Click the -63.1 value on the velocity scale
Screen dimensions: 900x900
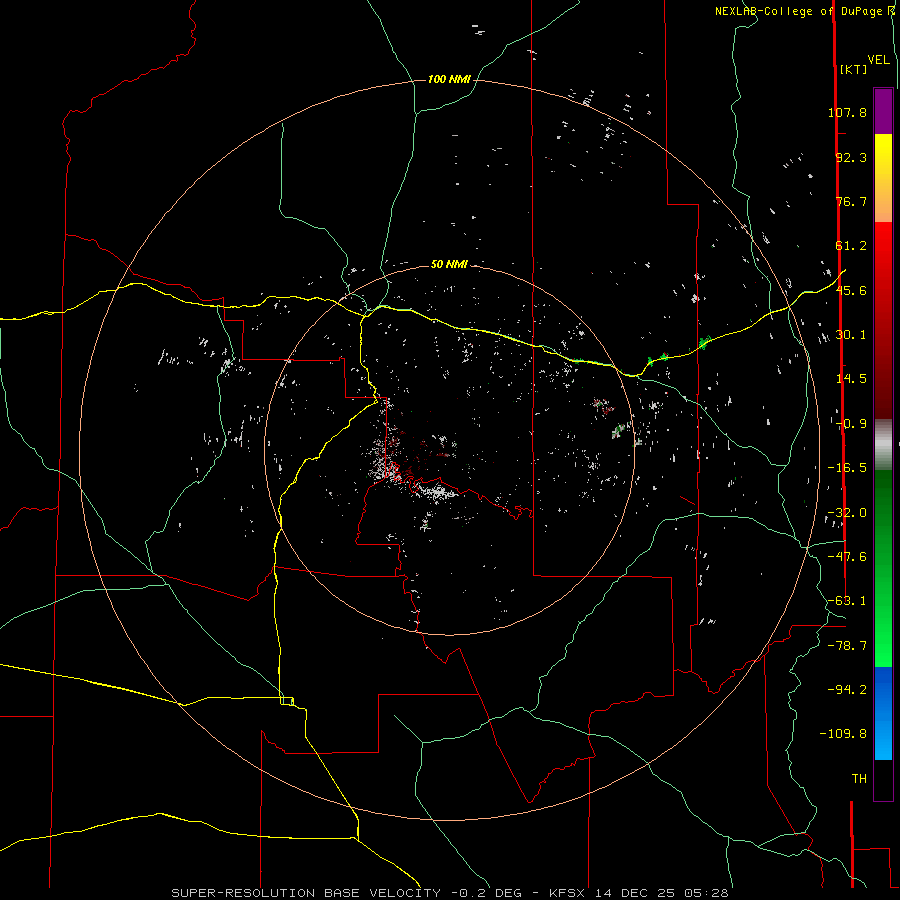tap(847, 601)
